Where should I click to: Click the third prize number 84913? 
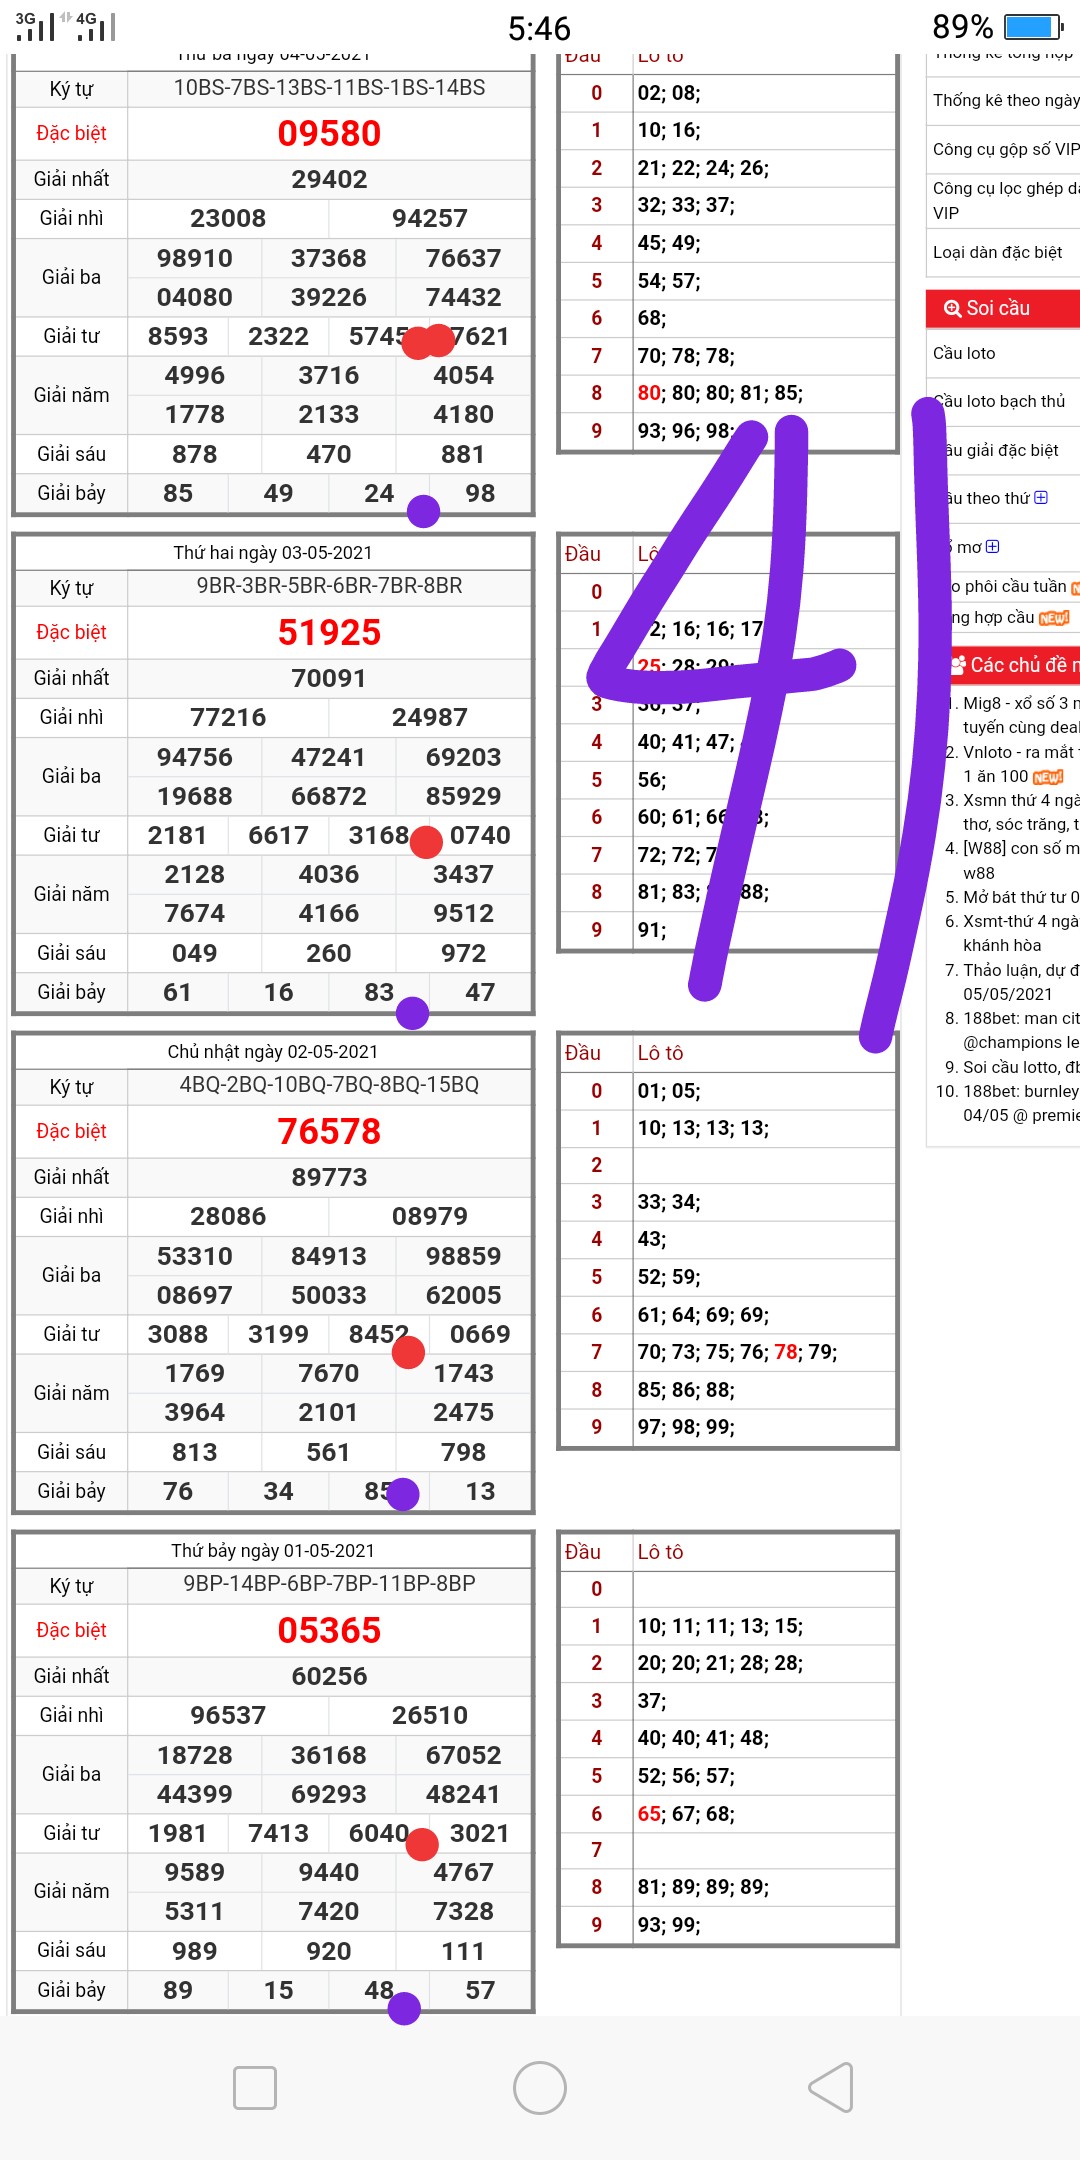[329, 1256]
